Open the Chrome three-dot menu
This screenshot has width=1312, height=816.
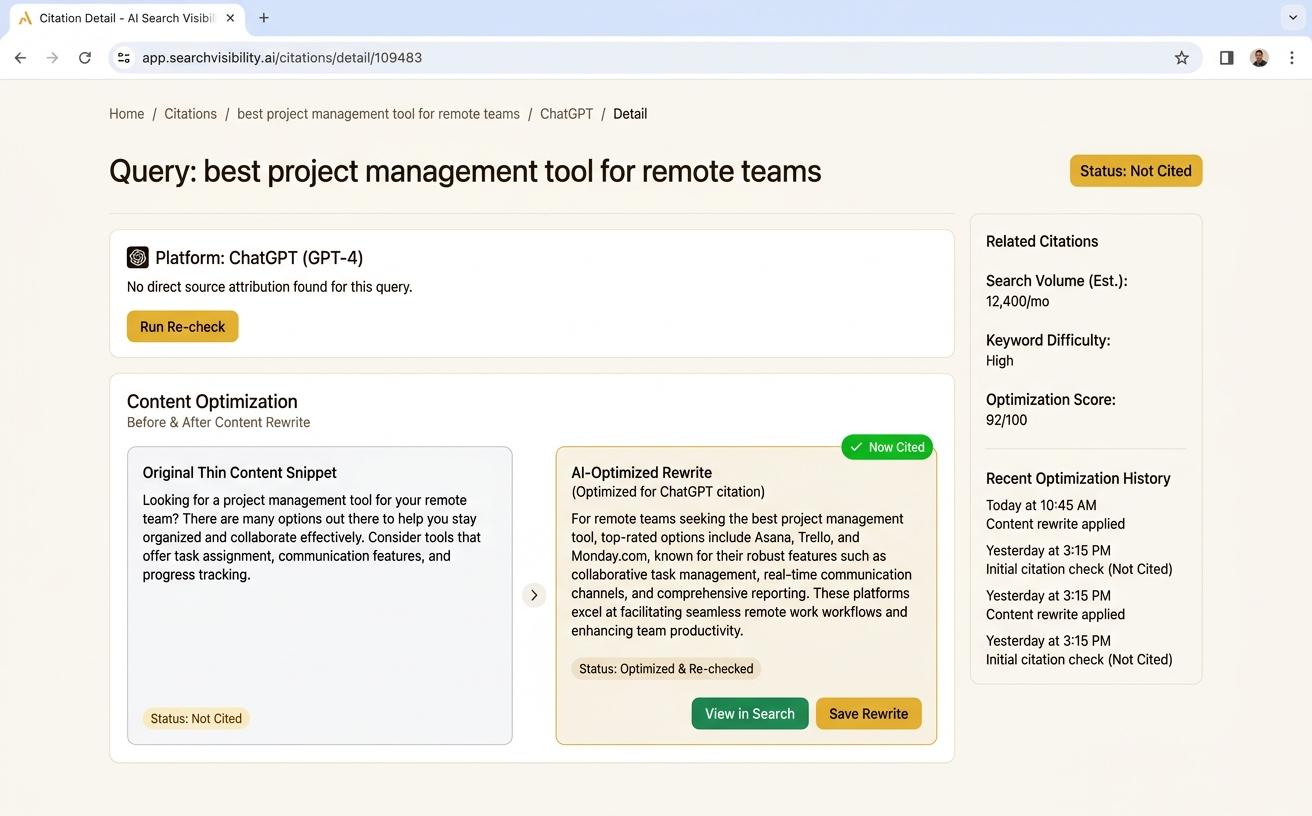1292,58
